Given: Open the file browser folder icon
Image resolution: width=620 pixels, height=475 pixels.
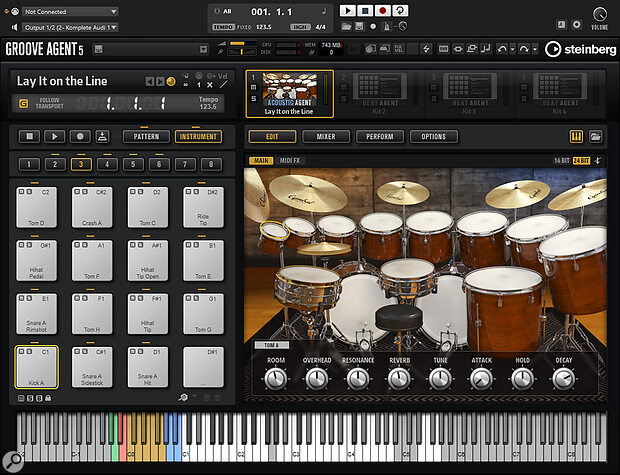Looking at the screenshot, I should 596,136.
